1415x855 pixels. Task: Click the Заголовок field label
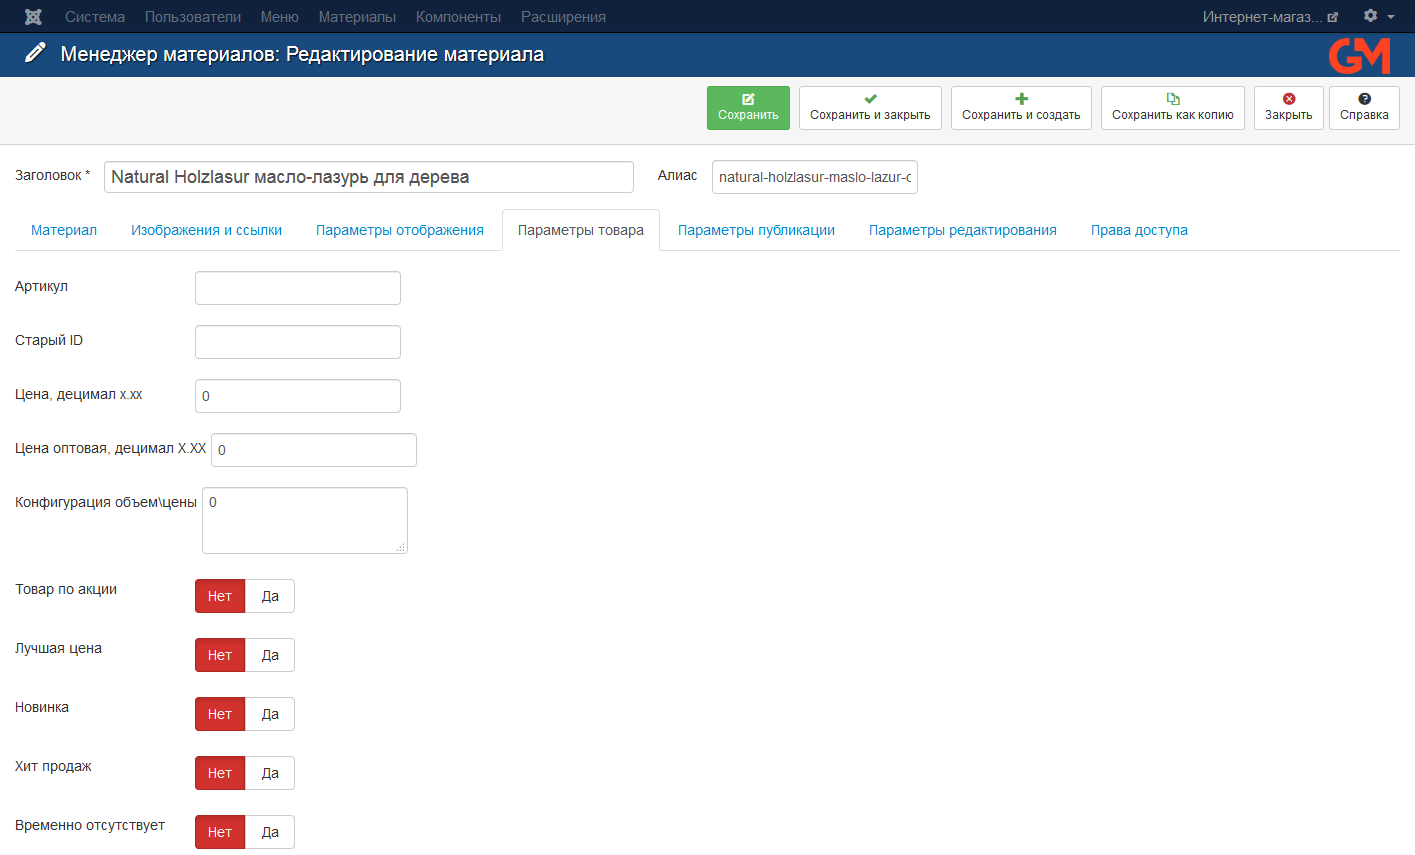(x=52, y=175)
